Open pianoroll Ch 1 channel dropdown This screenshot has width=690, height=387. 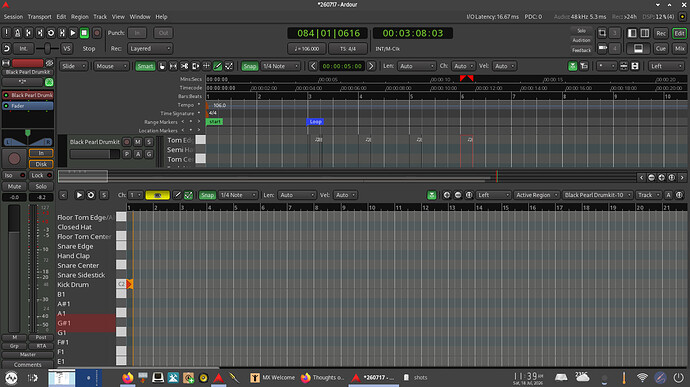[x=136, y=195]
